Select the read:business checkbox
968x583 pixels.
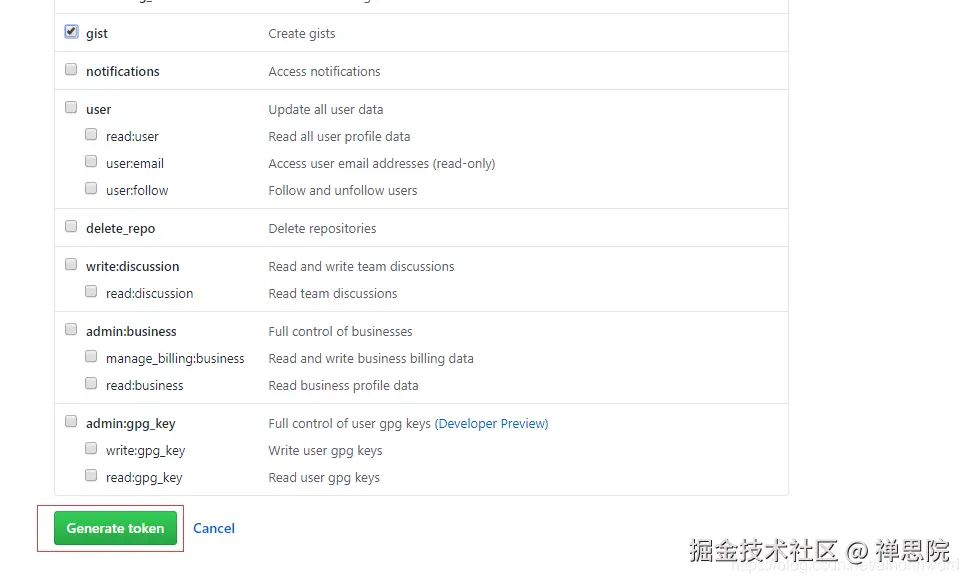click(x=91, y=384)
